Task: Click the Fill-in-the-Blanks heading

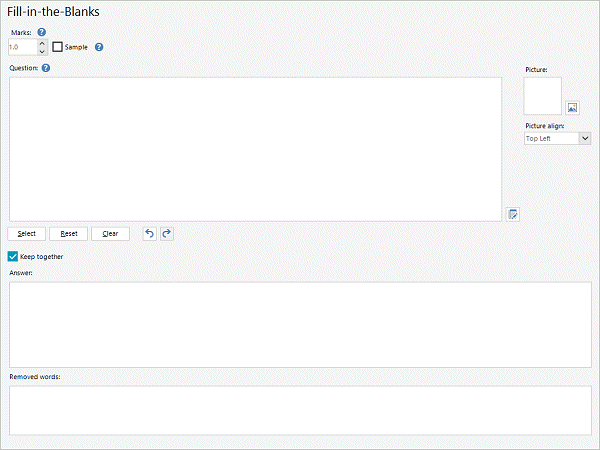Action: click(x=53, y=11)
